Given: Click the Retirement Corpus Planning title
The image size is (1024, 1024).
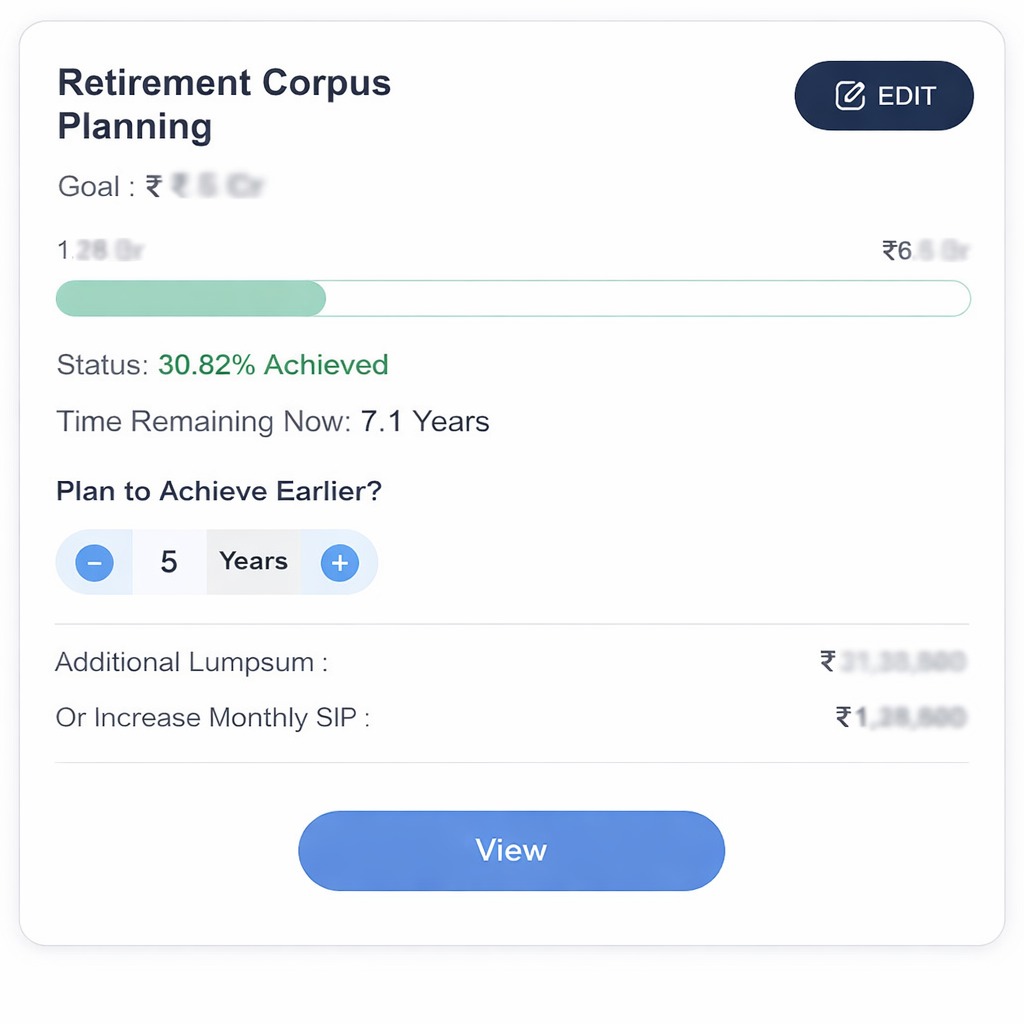Looking at the screenshot, I should click(x=224, y=104).
